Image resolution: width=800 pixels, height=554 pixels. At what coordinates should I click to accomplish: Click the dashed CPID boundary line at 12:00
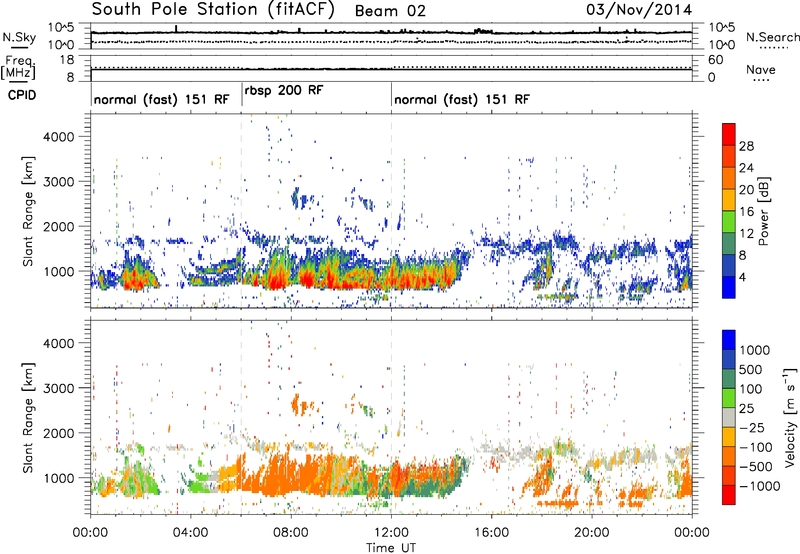pyautogui.click(x=391, y=211)
